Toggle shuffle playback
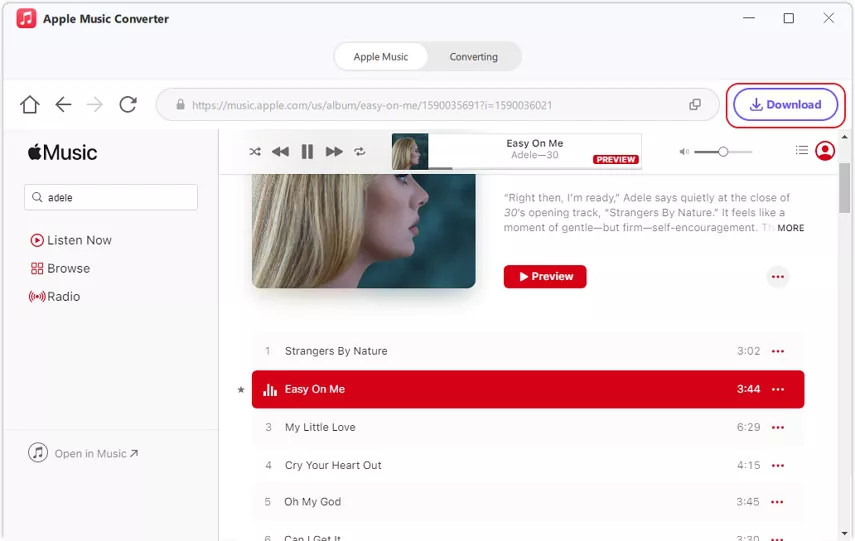The height and width of the screenshot is (541, 855). click(x=255, y=152)
